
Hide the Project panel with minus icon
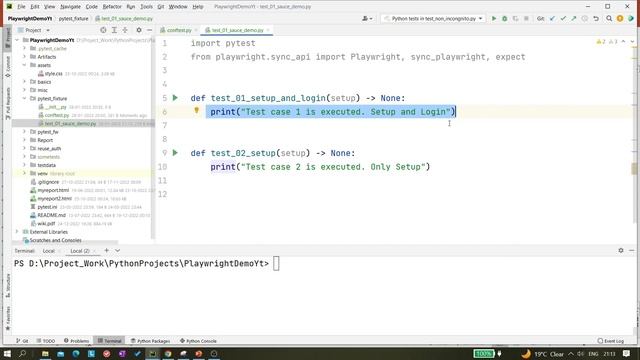149,30
